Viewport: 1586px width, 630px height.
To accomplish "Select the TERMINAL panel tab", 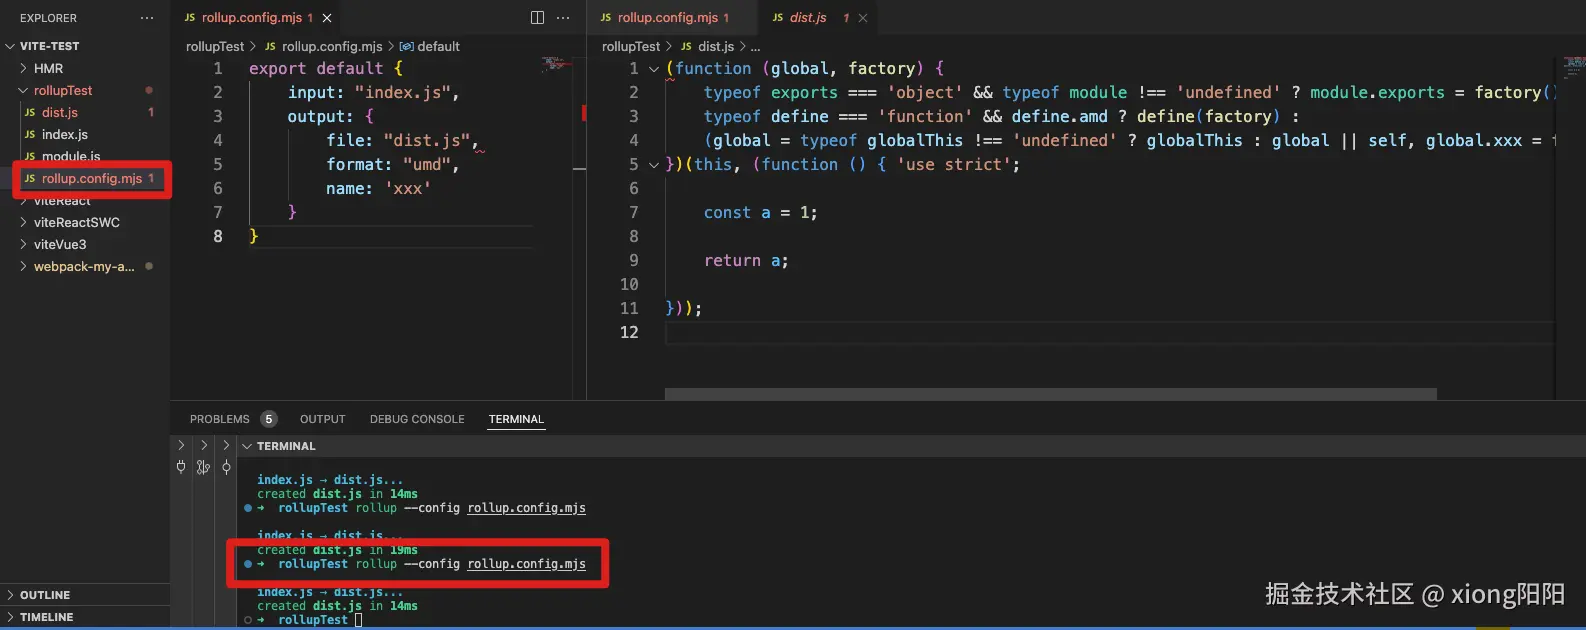I will pos(516,419).
